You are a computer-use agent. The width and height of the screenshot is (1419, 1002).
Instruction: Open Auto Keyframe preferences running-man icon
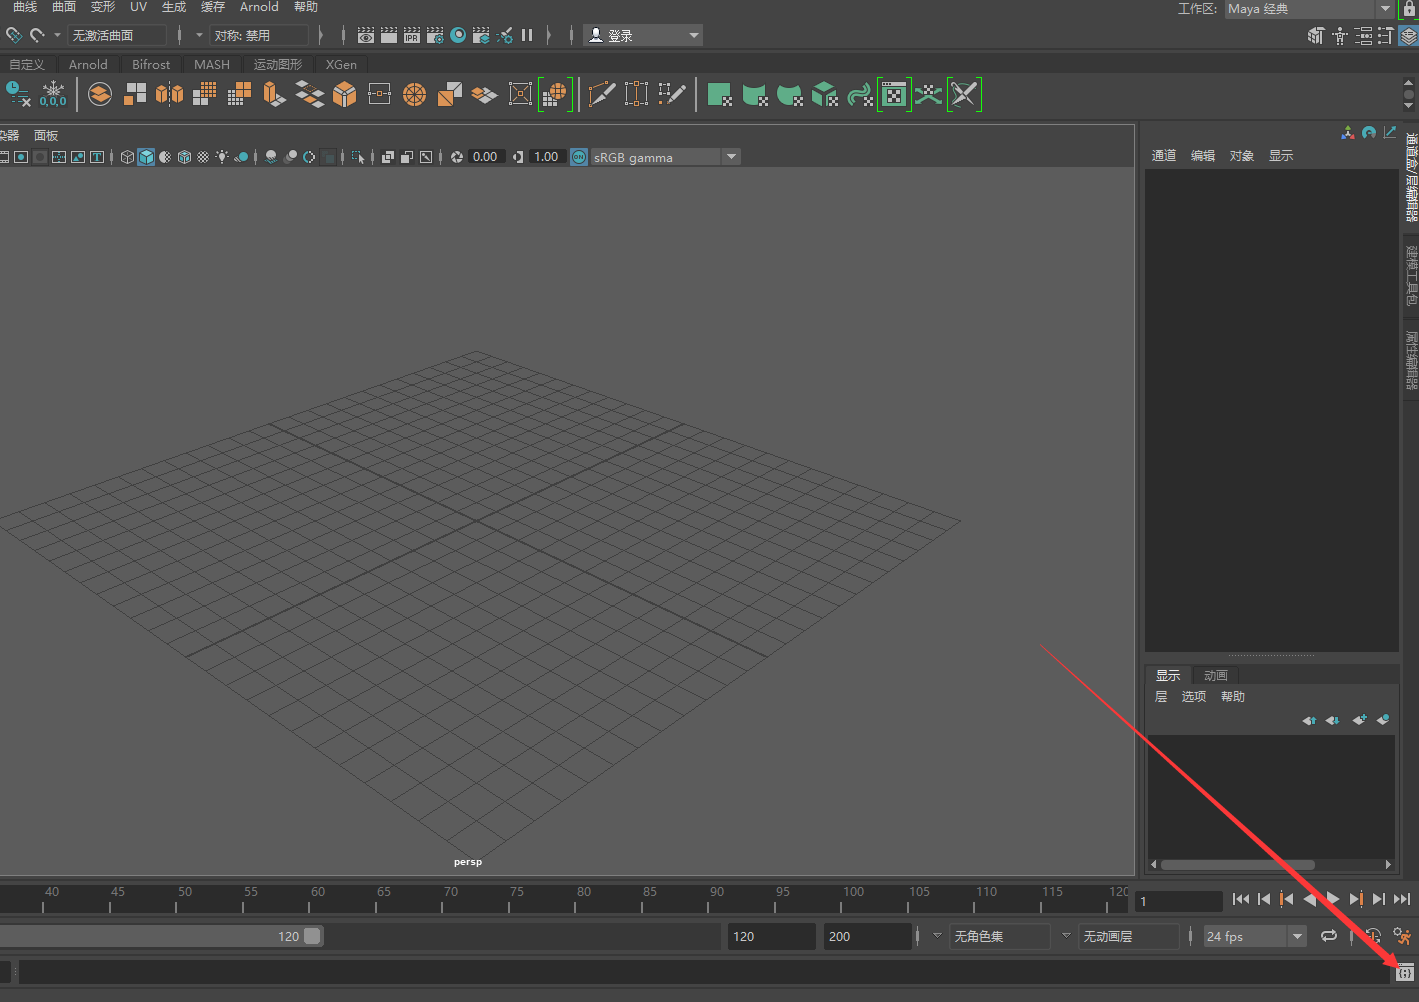coord(1403,936)
